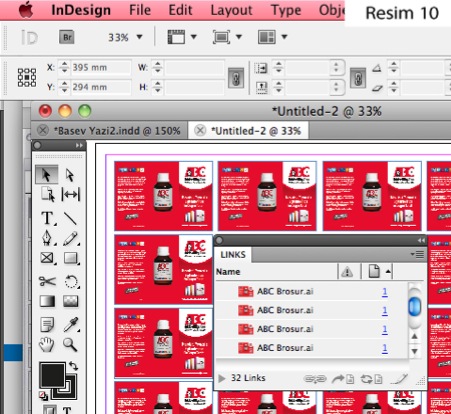Select the Free Transform tool
This screenshot has width=451, height=414.
point(71,281)
